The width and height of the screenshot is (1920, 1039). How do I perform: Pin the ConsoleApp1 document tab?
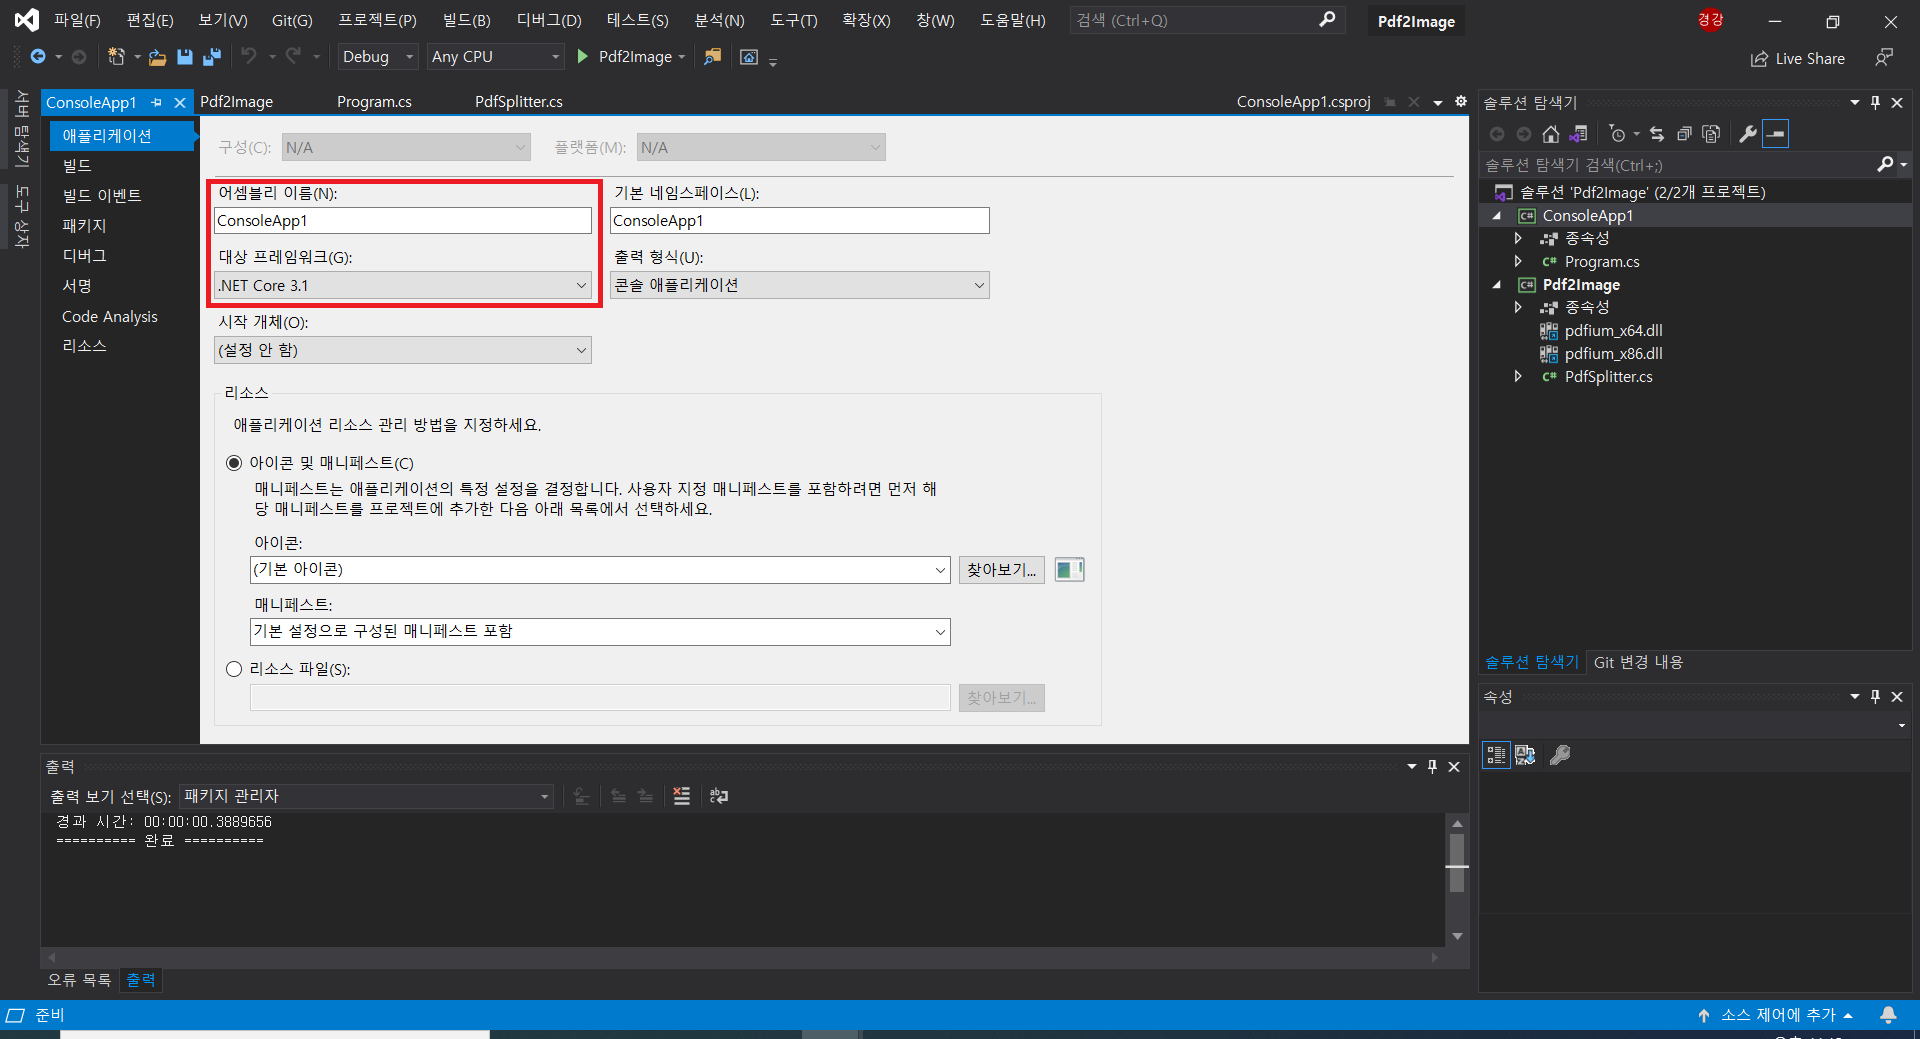point(157,103)
